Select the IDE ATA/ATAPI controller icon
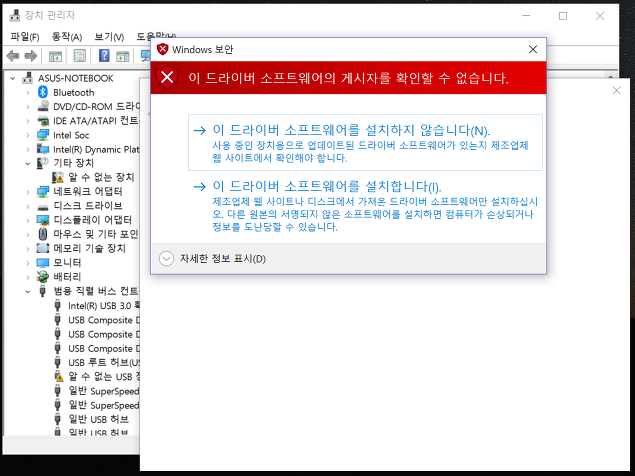The width and height of the screenshot is (635, 476). 43,121
